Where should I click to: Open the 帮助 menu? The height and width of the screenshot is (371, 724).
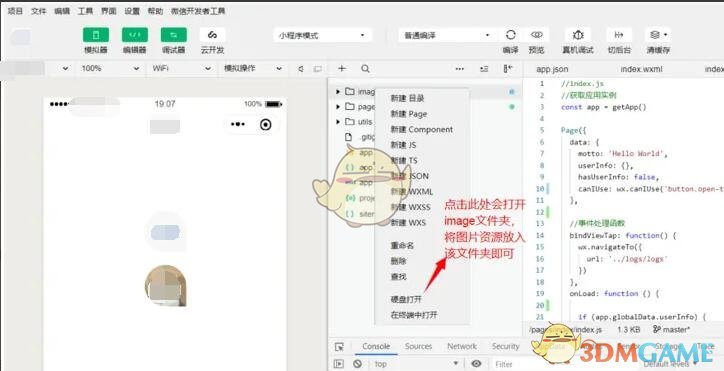(x=155, y=11)
